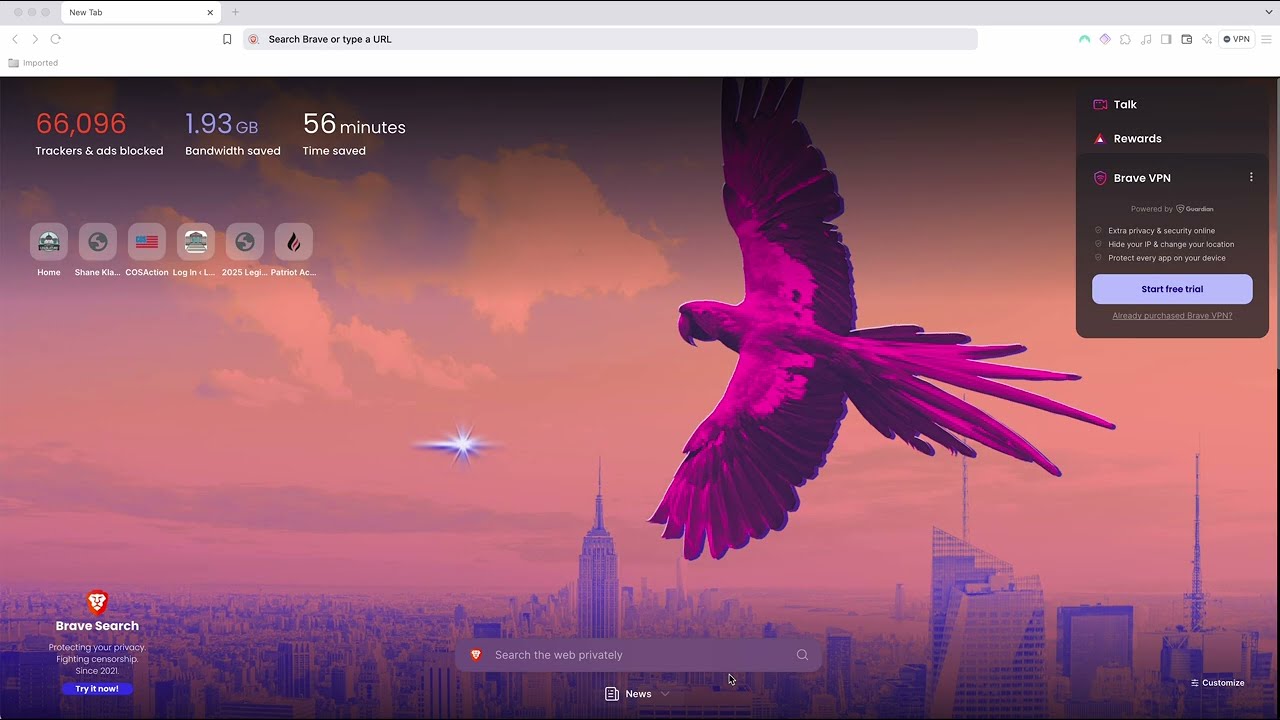Go back with the back arrow
This screenshot has width=1280, height=720.
coord(15,39)
